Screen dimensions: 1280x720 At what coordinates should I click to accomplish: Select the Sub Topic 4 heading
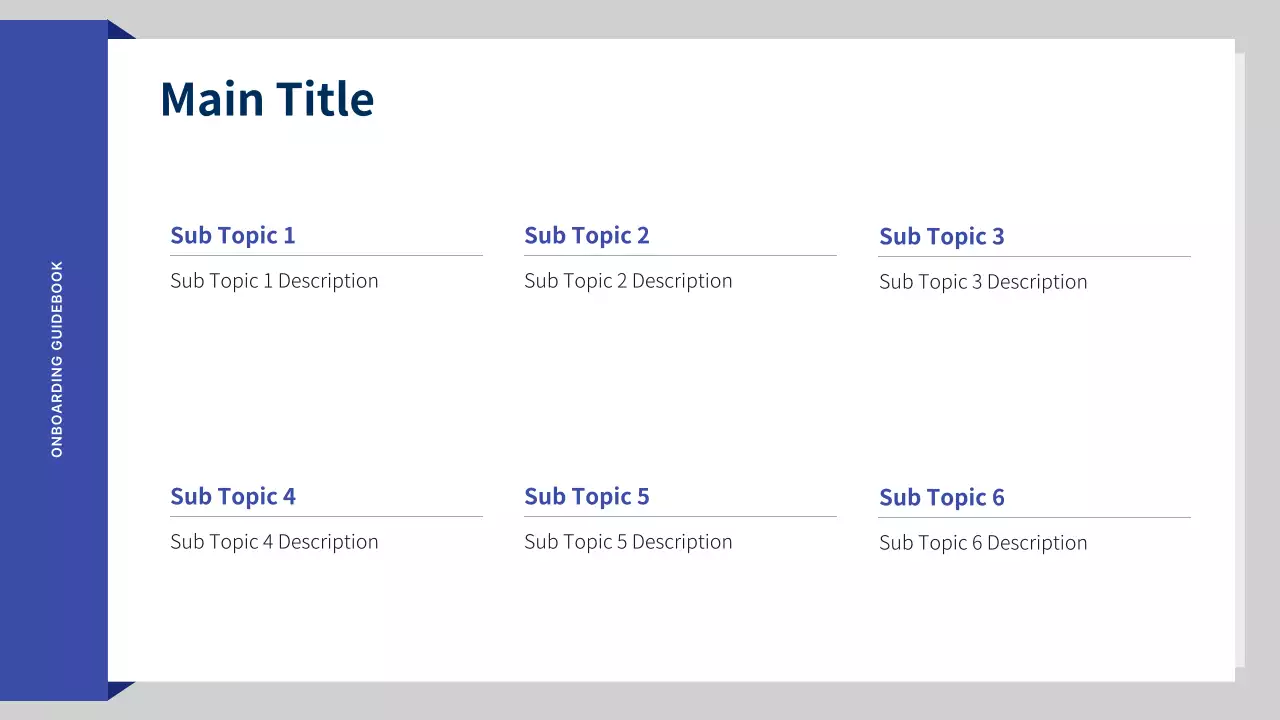coord(233,496)
